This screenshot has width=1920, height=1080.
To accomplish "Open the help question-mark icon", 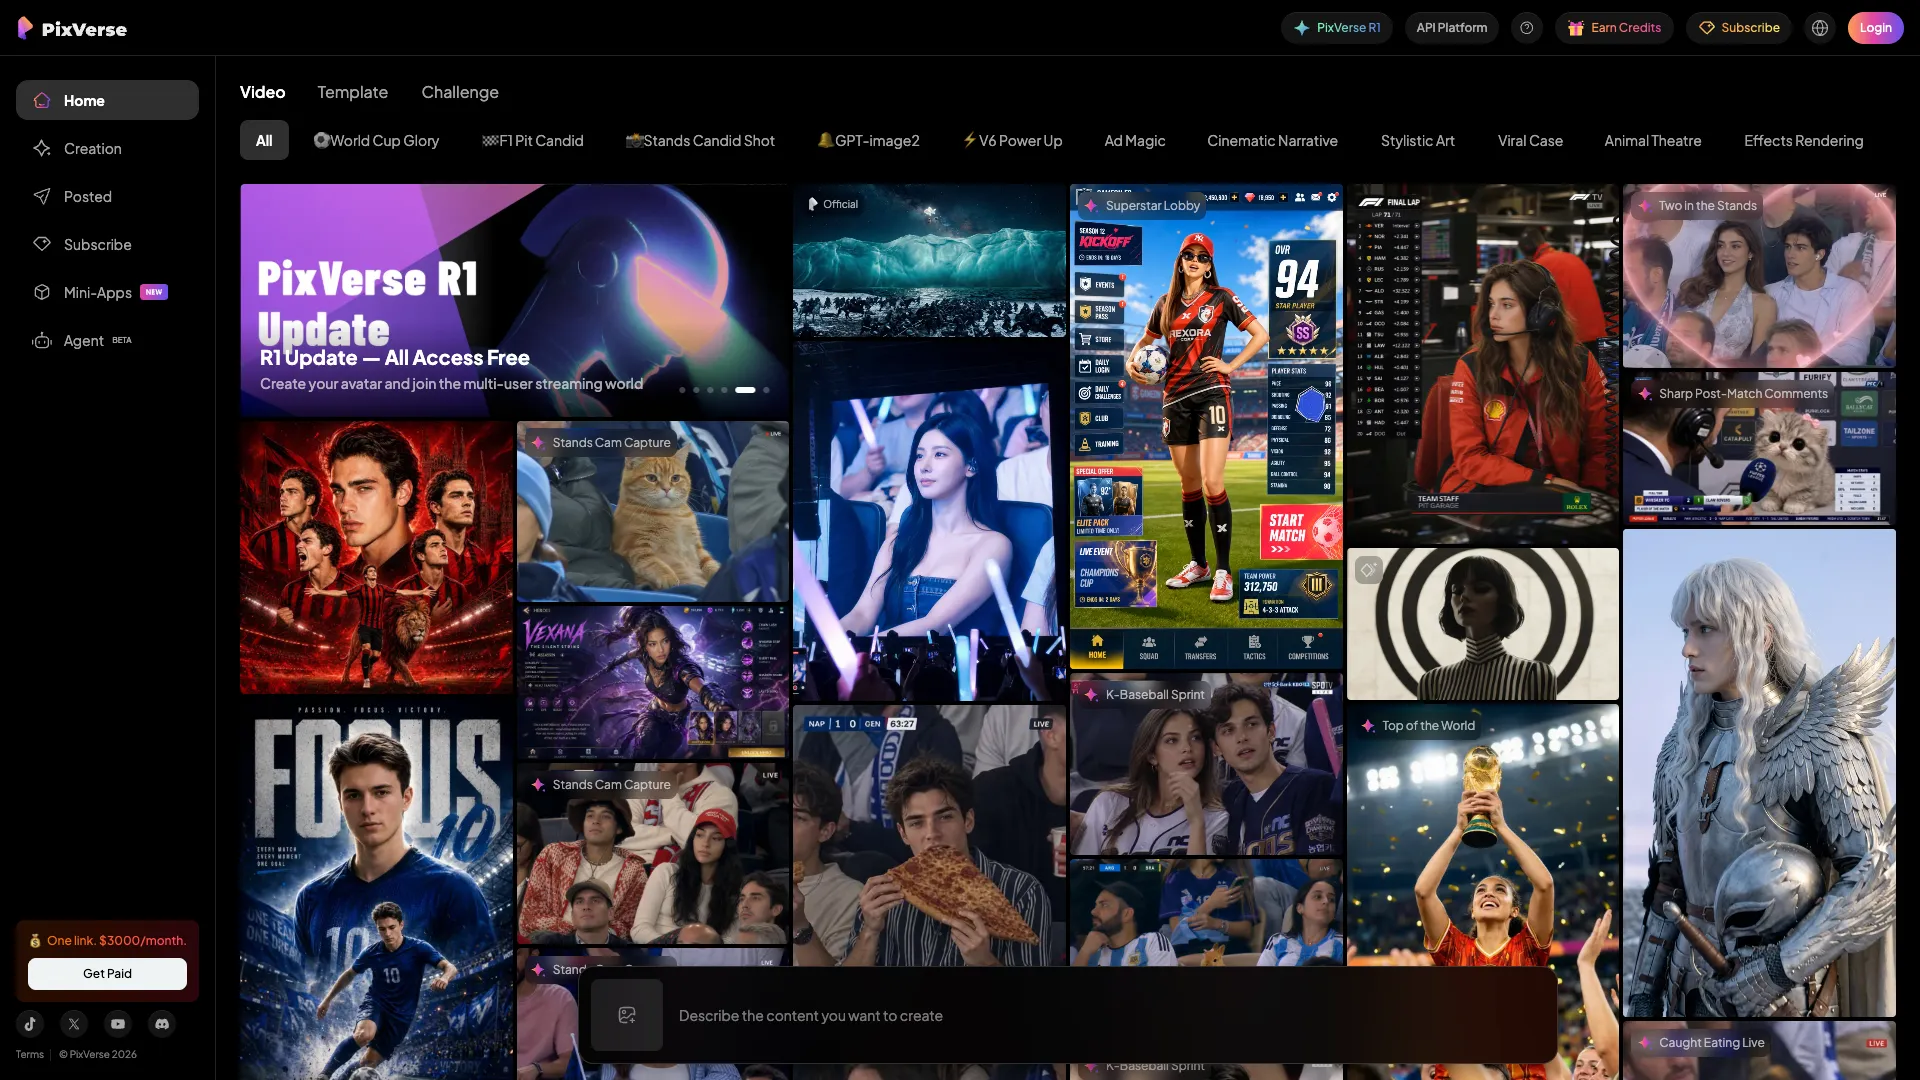I will [x=1526, y=28].
